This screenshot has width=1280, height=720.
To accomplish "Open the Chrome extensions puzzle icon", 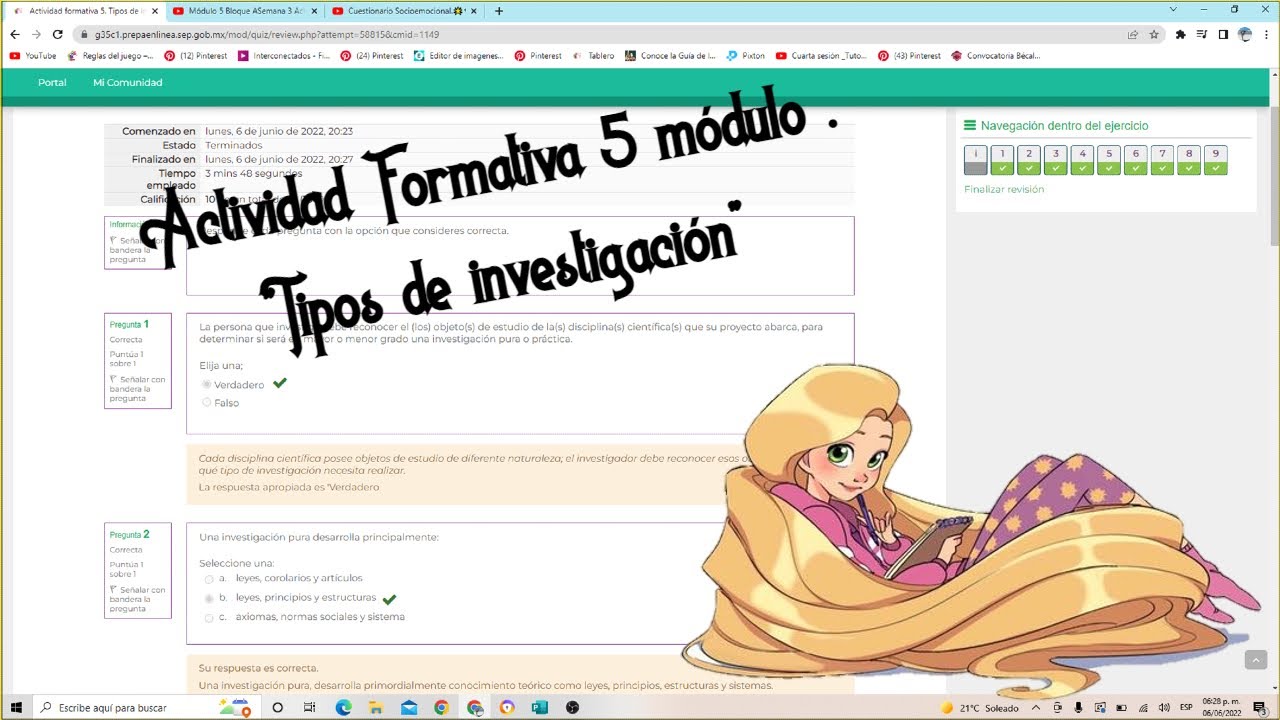I will [x=1181, y=33].
